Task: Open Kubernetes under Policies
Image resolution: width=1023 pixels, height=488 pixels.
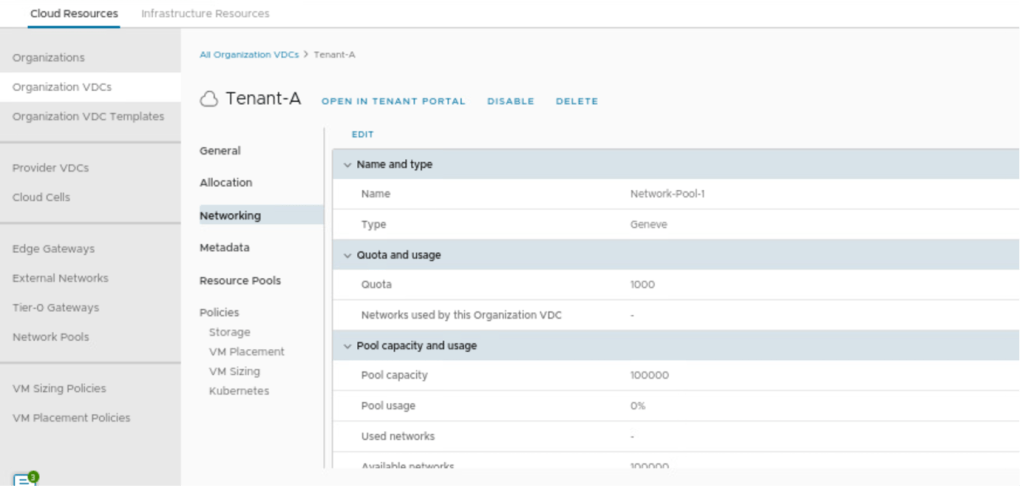Action: click(x=239, y=391)
